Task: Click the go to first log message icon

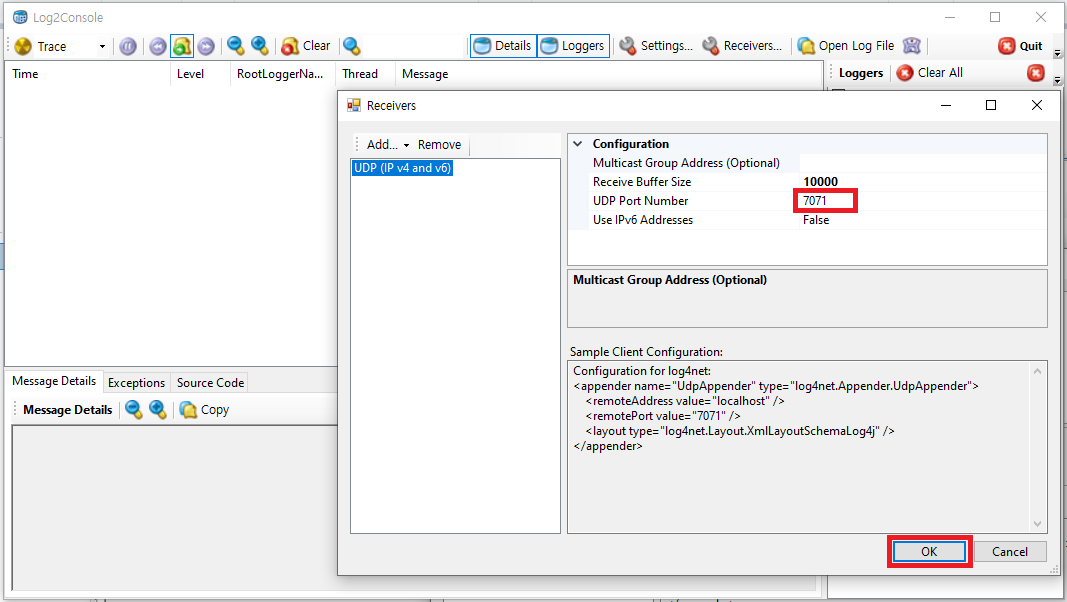Action: point(157,46)
